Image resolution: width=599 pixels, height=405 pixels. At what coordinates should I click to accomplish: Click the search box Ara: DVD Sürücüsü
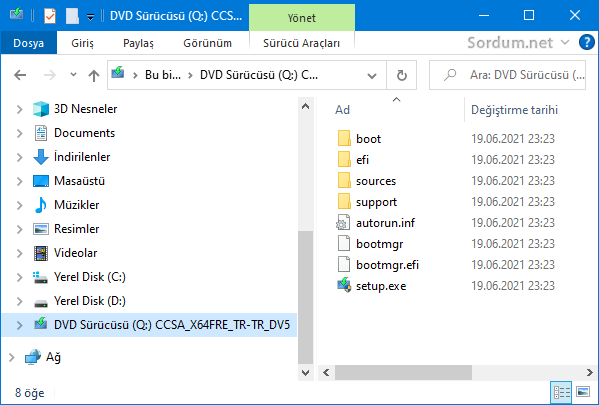tap(507, 75)
